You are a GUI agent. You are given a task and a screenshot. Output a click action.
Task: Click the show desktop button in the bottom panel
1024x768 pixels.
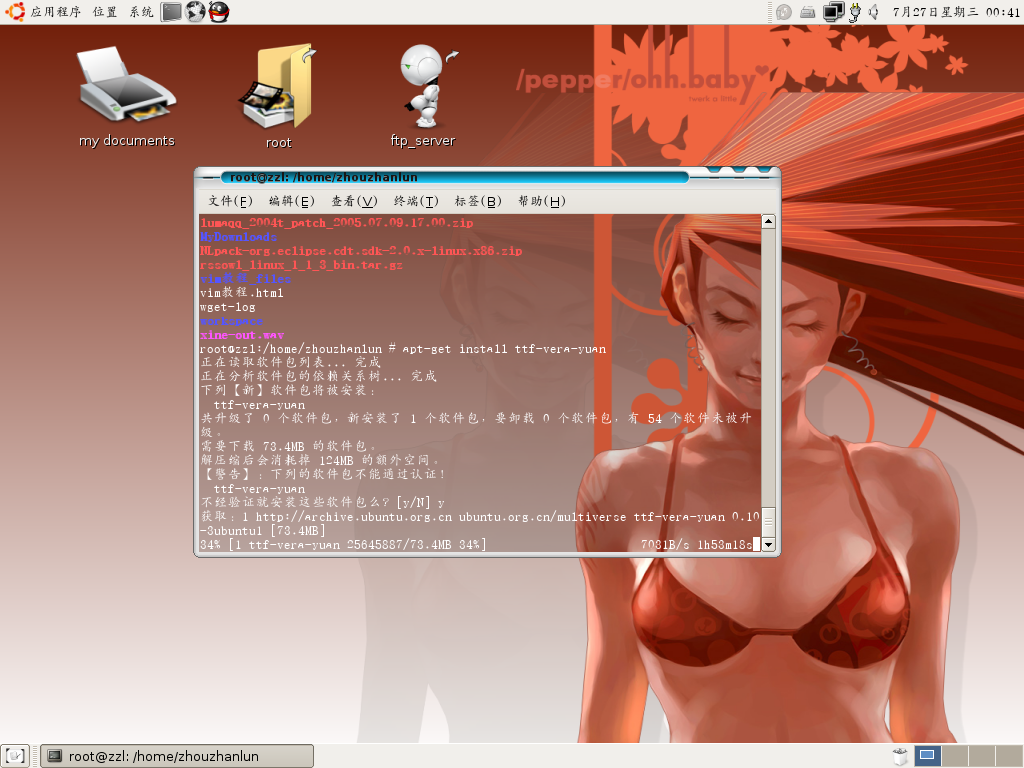(14, 756)
